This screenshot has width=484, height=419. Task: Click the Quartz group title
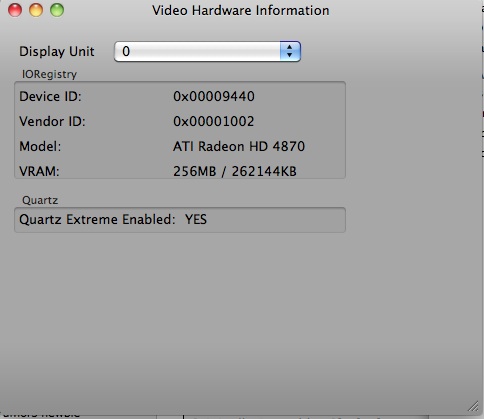(x=40, y=200)
